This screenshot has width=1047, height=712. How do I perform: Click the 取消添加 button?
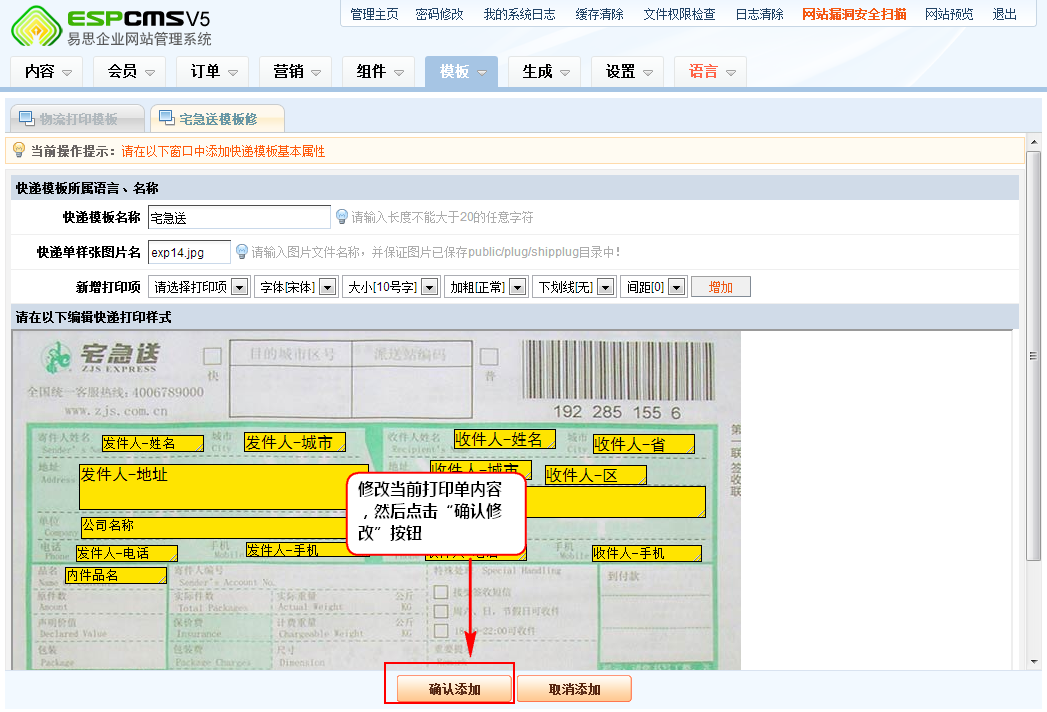[x=574, y=689]
